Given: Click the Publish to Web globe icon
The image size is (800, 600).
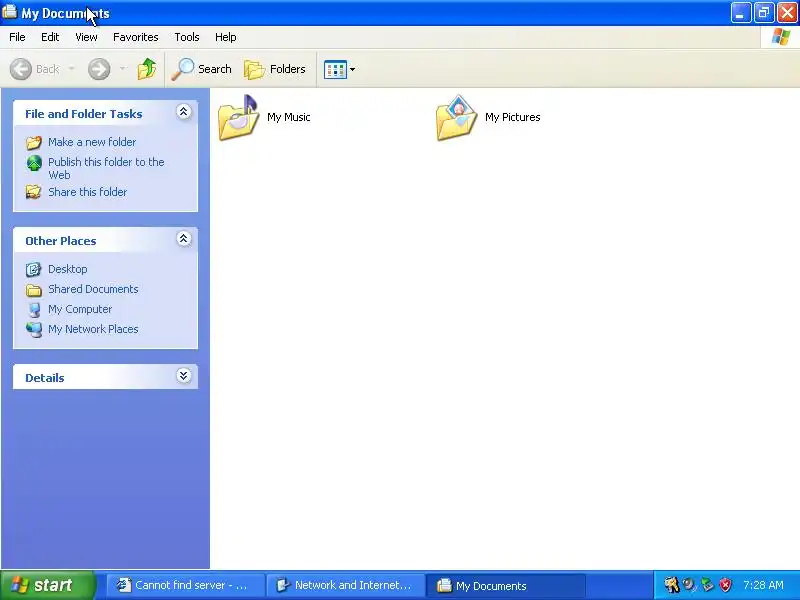Looking at the screenshot, I should (x=34, y=163).
